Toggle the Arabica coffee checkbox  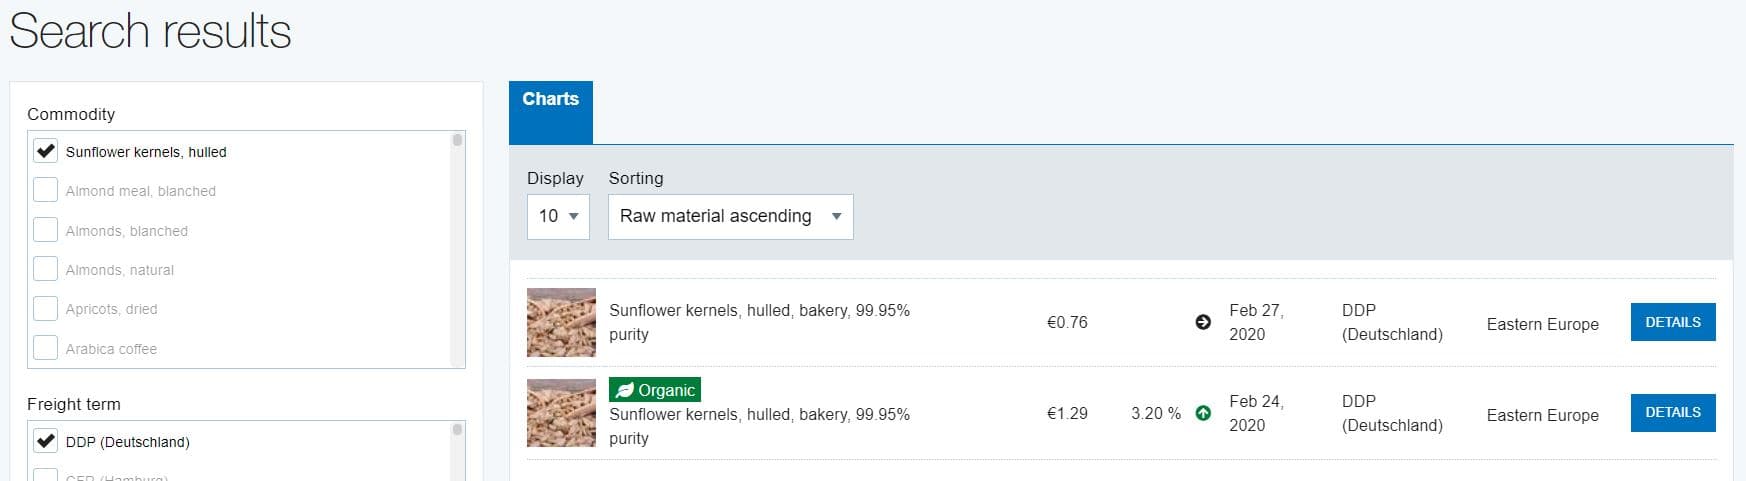[45, 348]
